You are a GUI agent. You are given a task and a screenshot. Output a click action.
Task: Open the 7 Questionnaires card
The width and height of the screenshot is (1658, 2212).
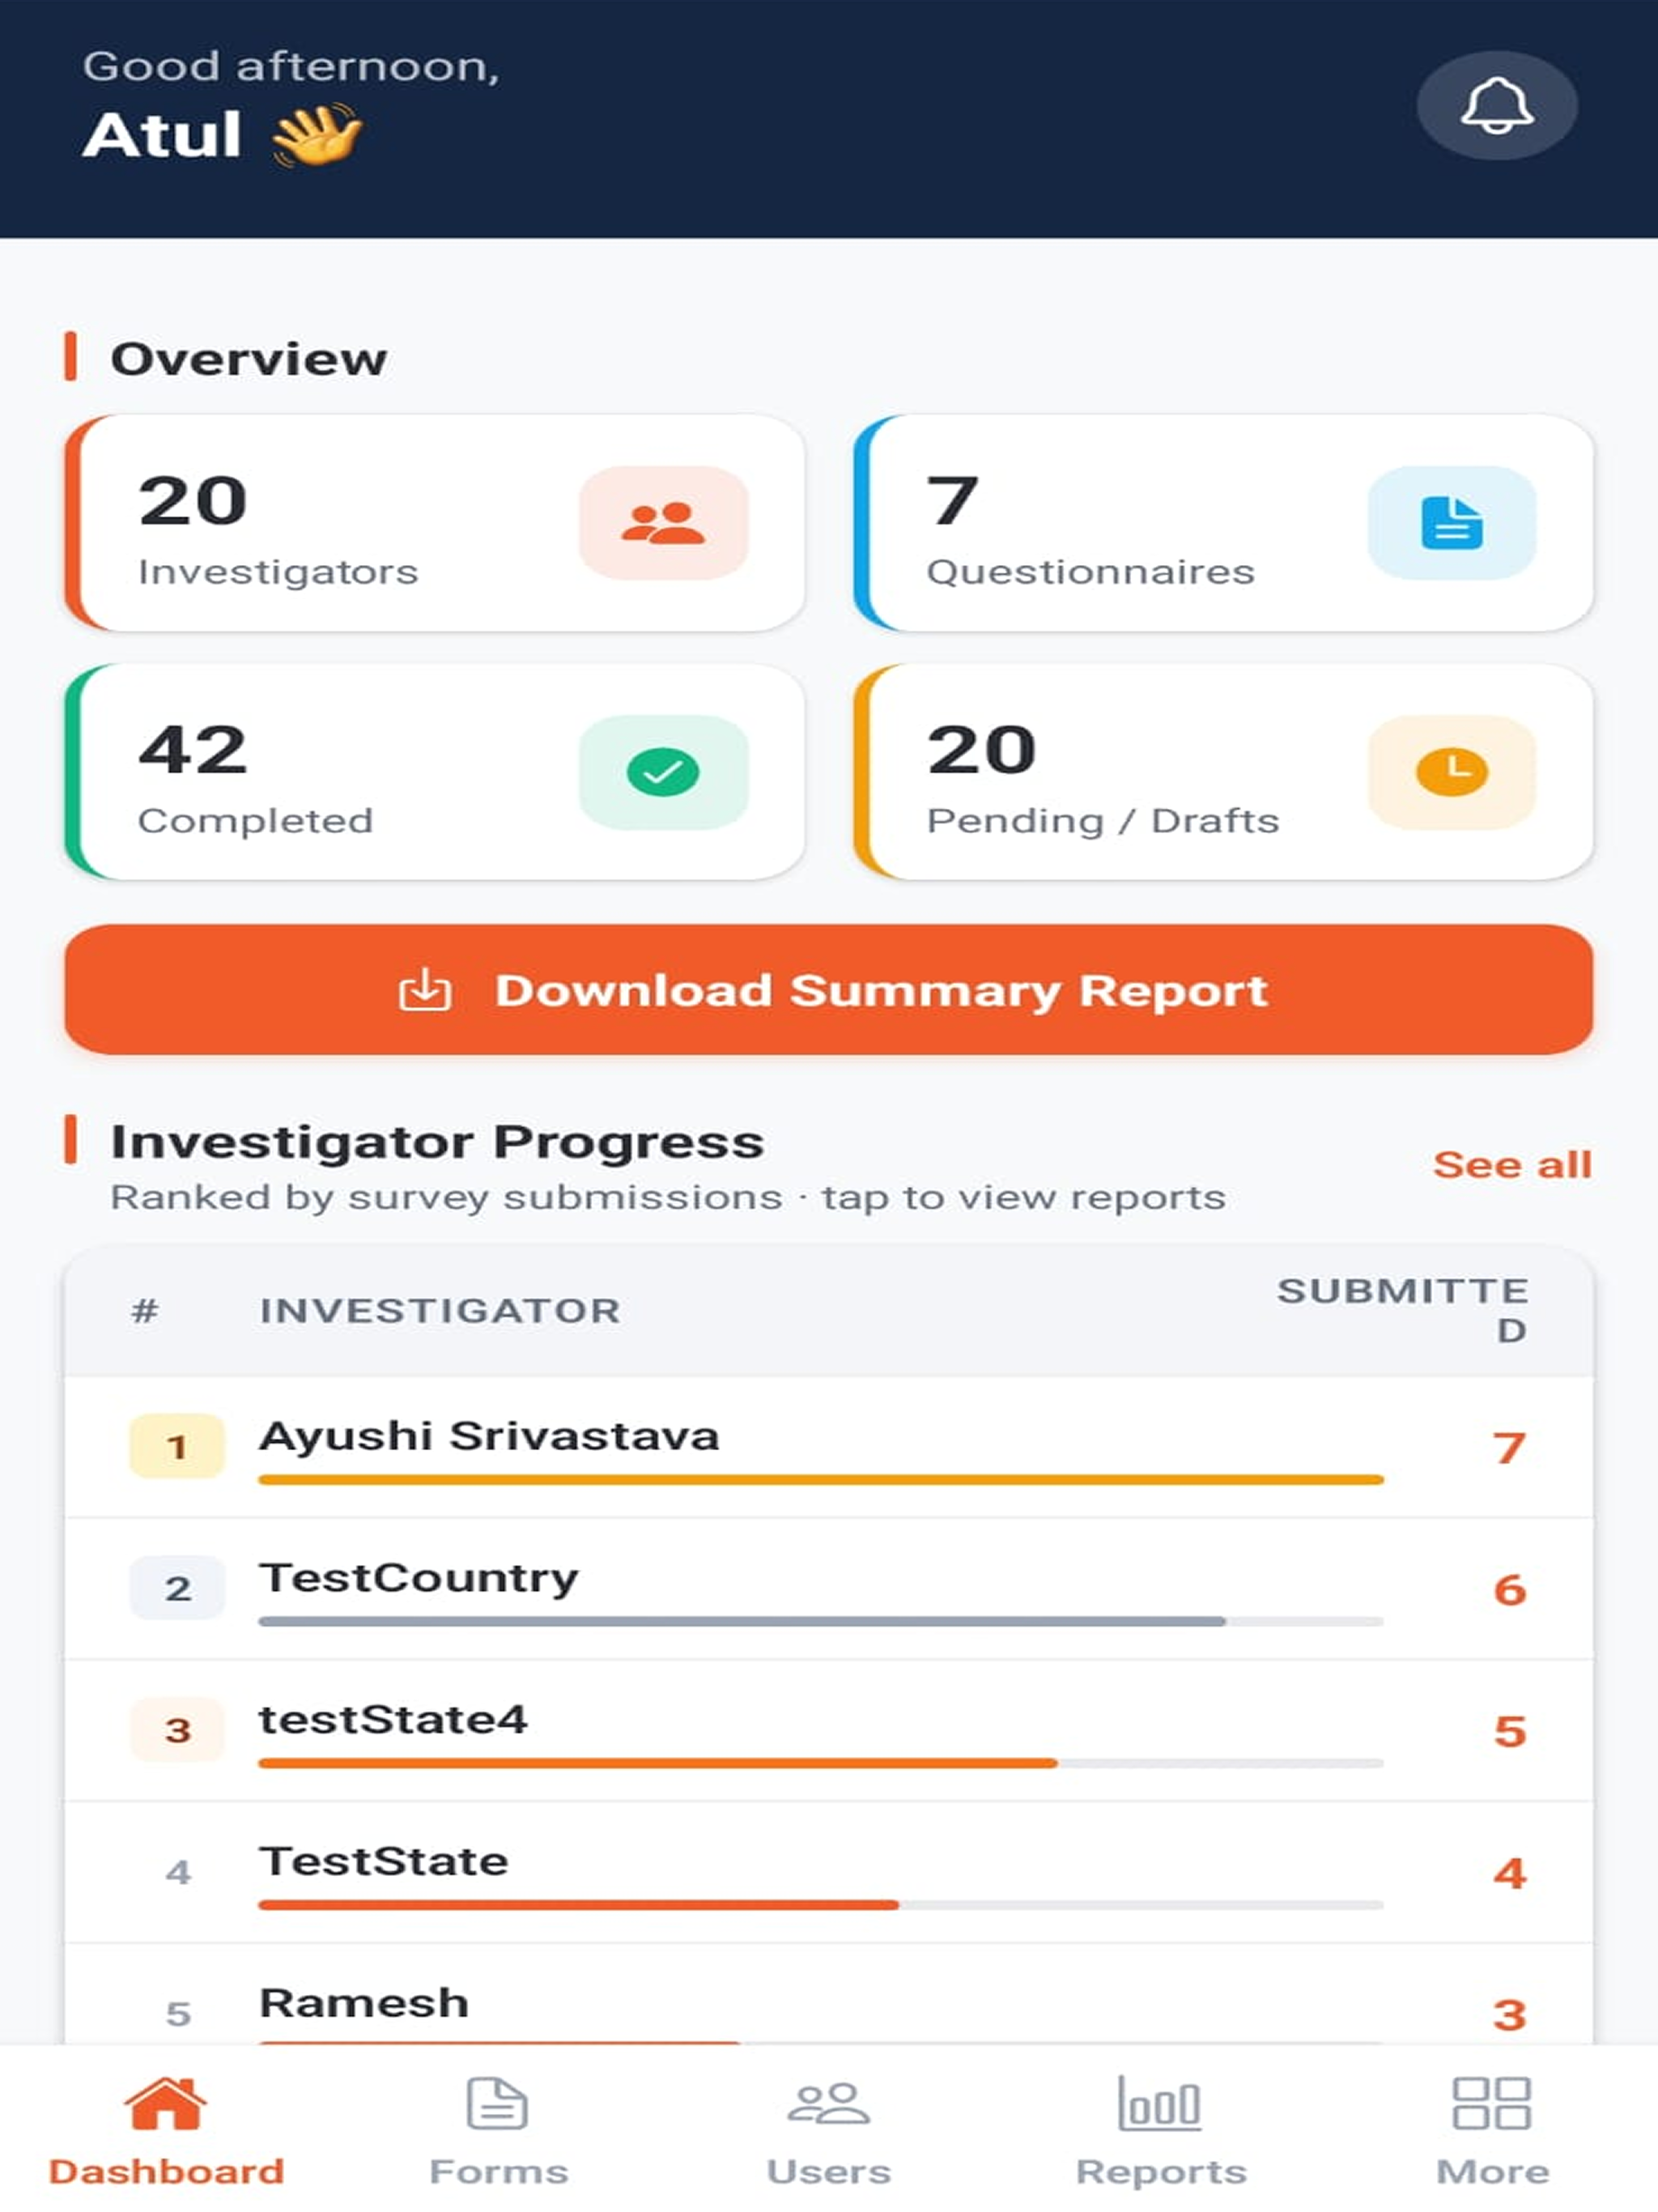(1223, 523)
